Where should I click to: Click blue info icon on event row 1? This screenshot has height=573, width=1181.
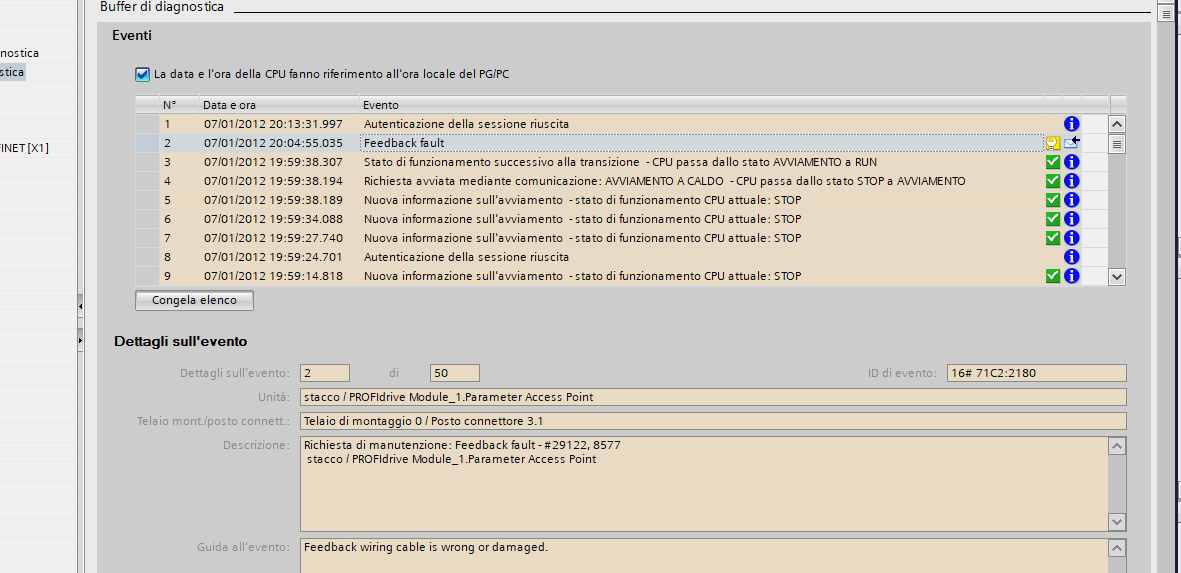tap(1071, 124)
